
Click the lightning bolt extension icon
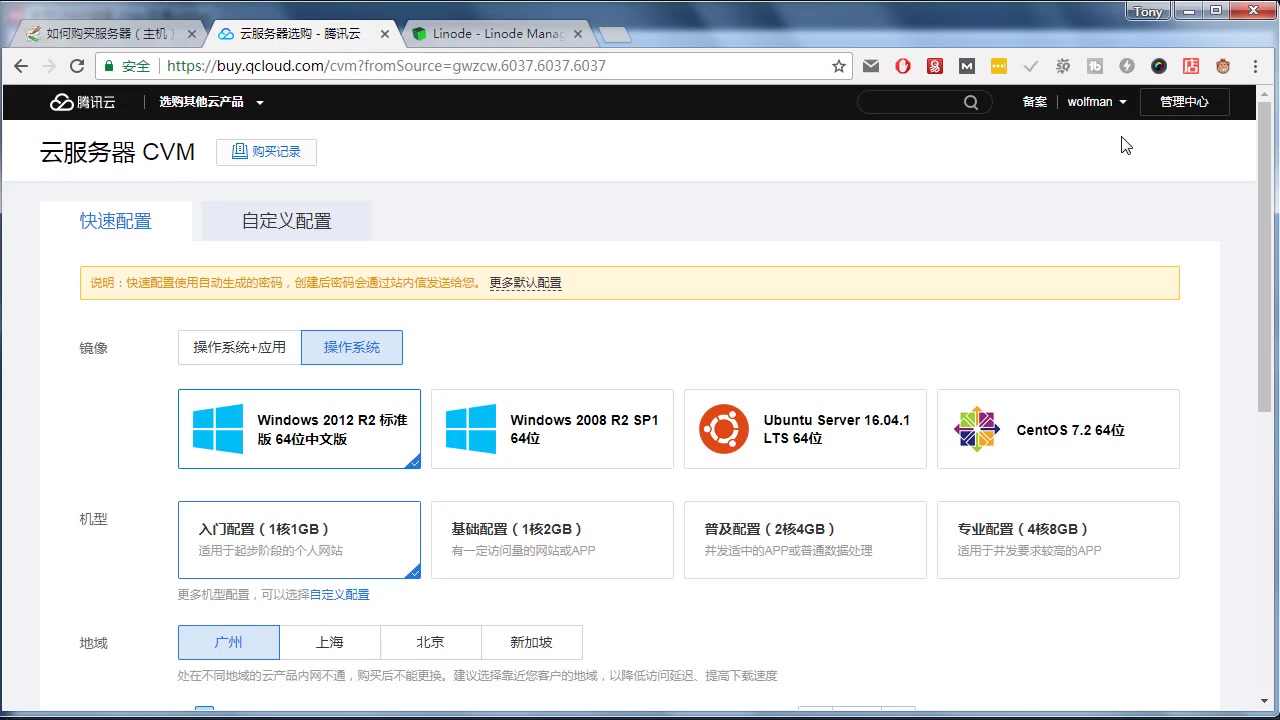(1127, 66)
